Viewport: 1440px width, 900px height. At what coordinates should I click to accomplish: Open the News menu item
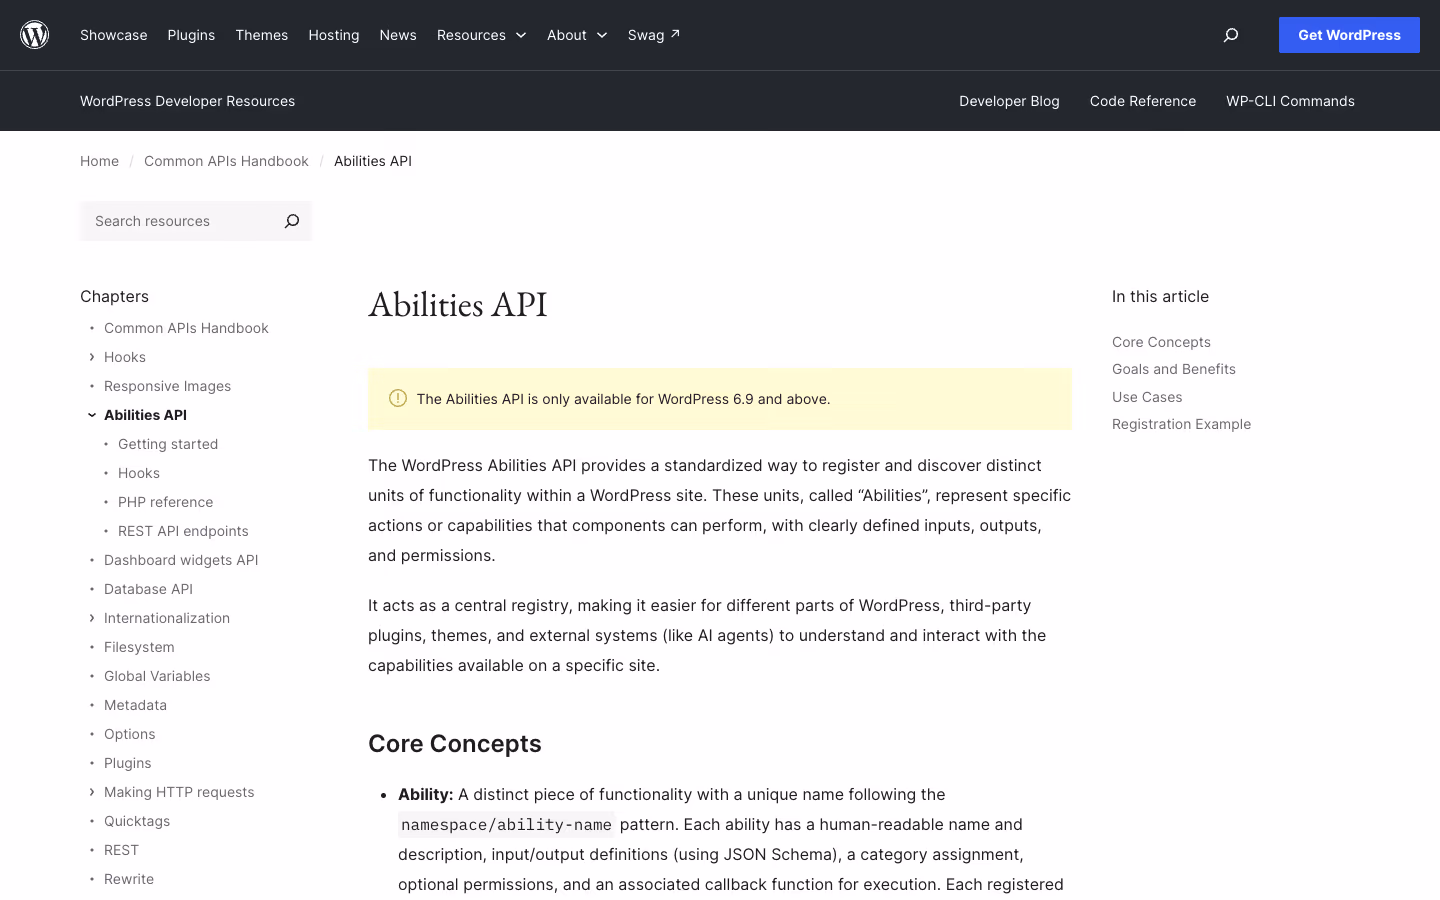(x=398, y=35)
